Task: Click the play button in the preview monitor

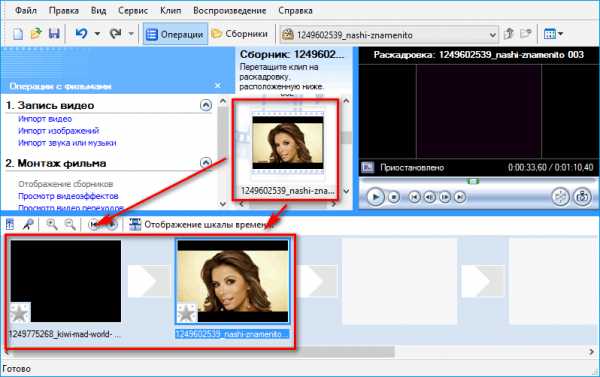Action: [375, 197]
